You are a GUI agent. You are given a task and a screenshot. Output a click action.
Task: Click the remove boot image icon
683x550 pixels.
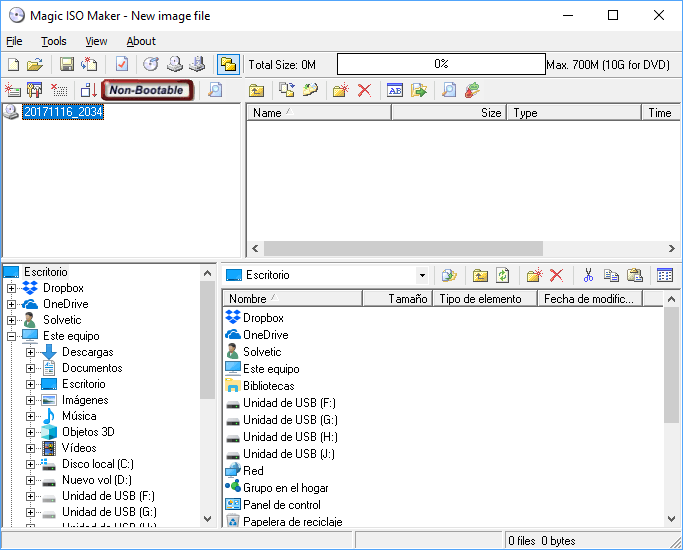click(59, 90)
